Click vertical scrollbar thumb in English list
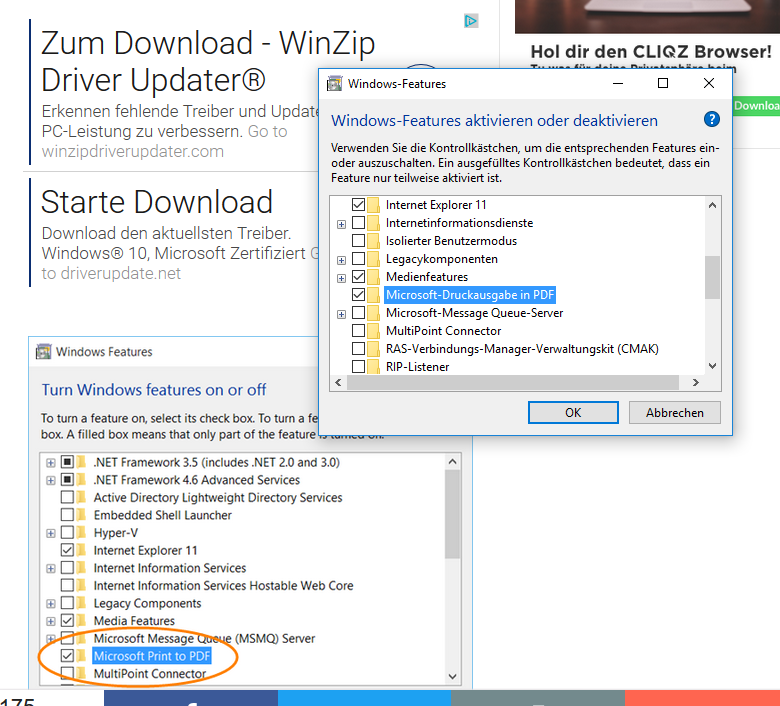The image size is (780, 706). [452, 514]
